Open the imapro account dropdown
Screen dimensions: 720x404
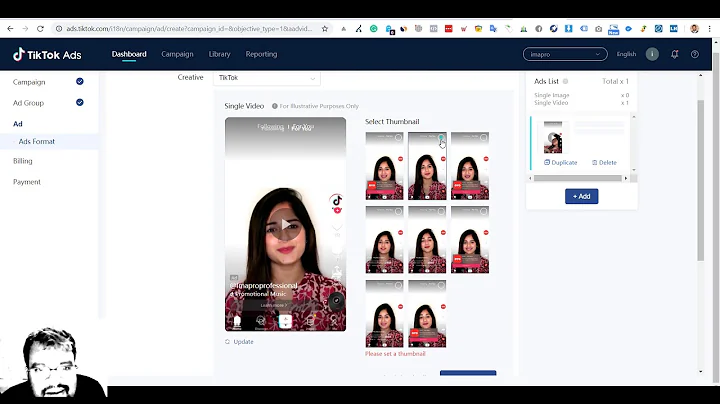tap(565, 54)
